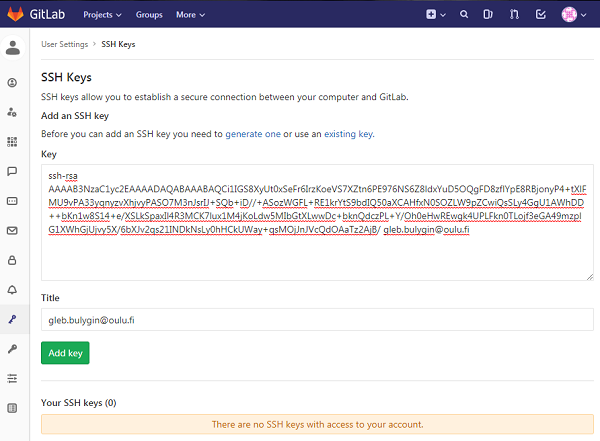The width and height of the screenshot is (600, 441).
Task: Open the Merge requests icon in navbar
Action: coord(515,15)
